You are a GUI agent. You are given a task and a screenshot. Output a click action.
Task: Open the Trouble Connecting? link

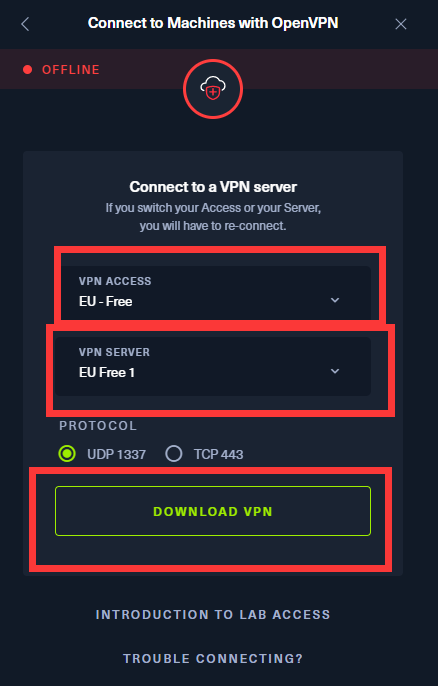click(x=213, y=658)
